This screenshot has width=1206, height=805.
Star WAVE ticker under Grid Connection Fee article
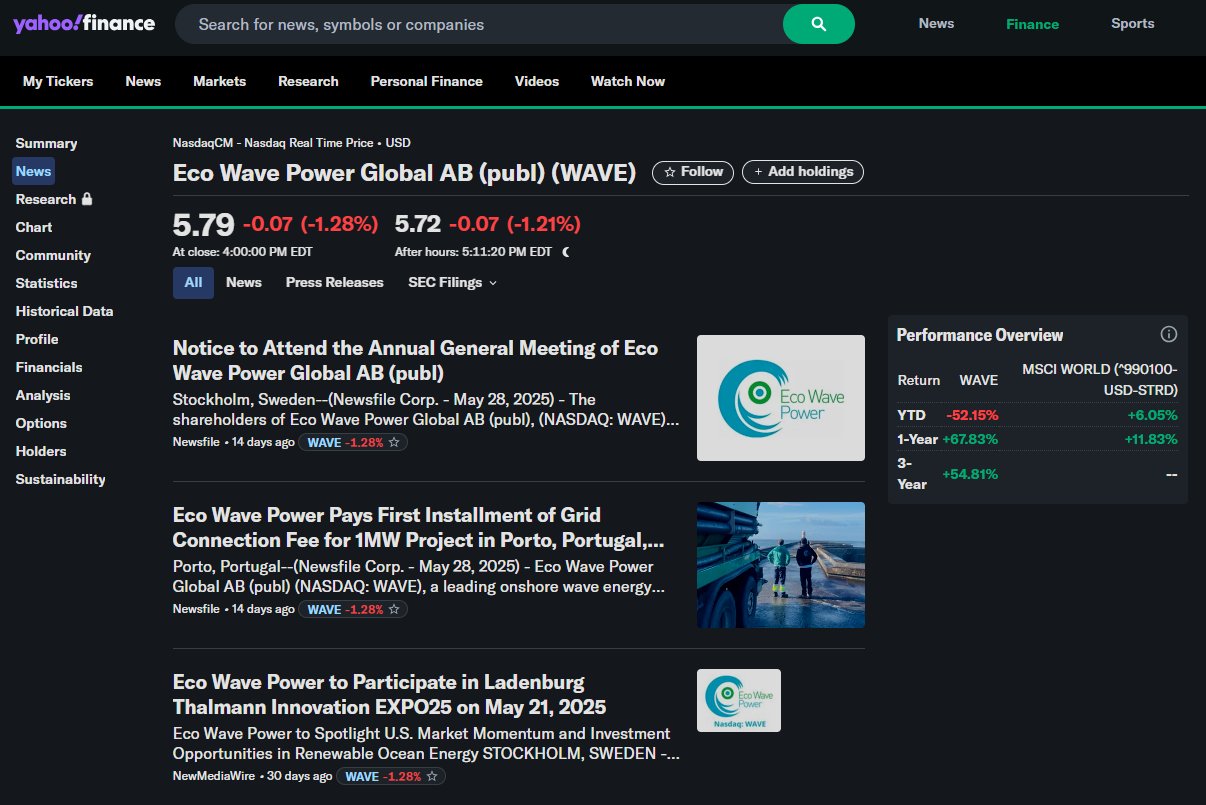(395, 609)
